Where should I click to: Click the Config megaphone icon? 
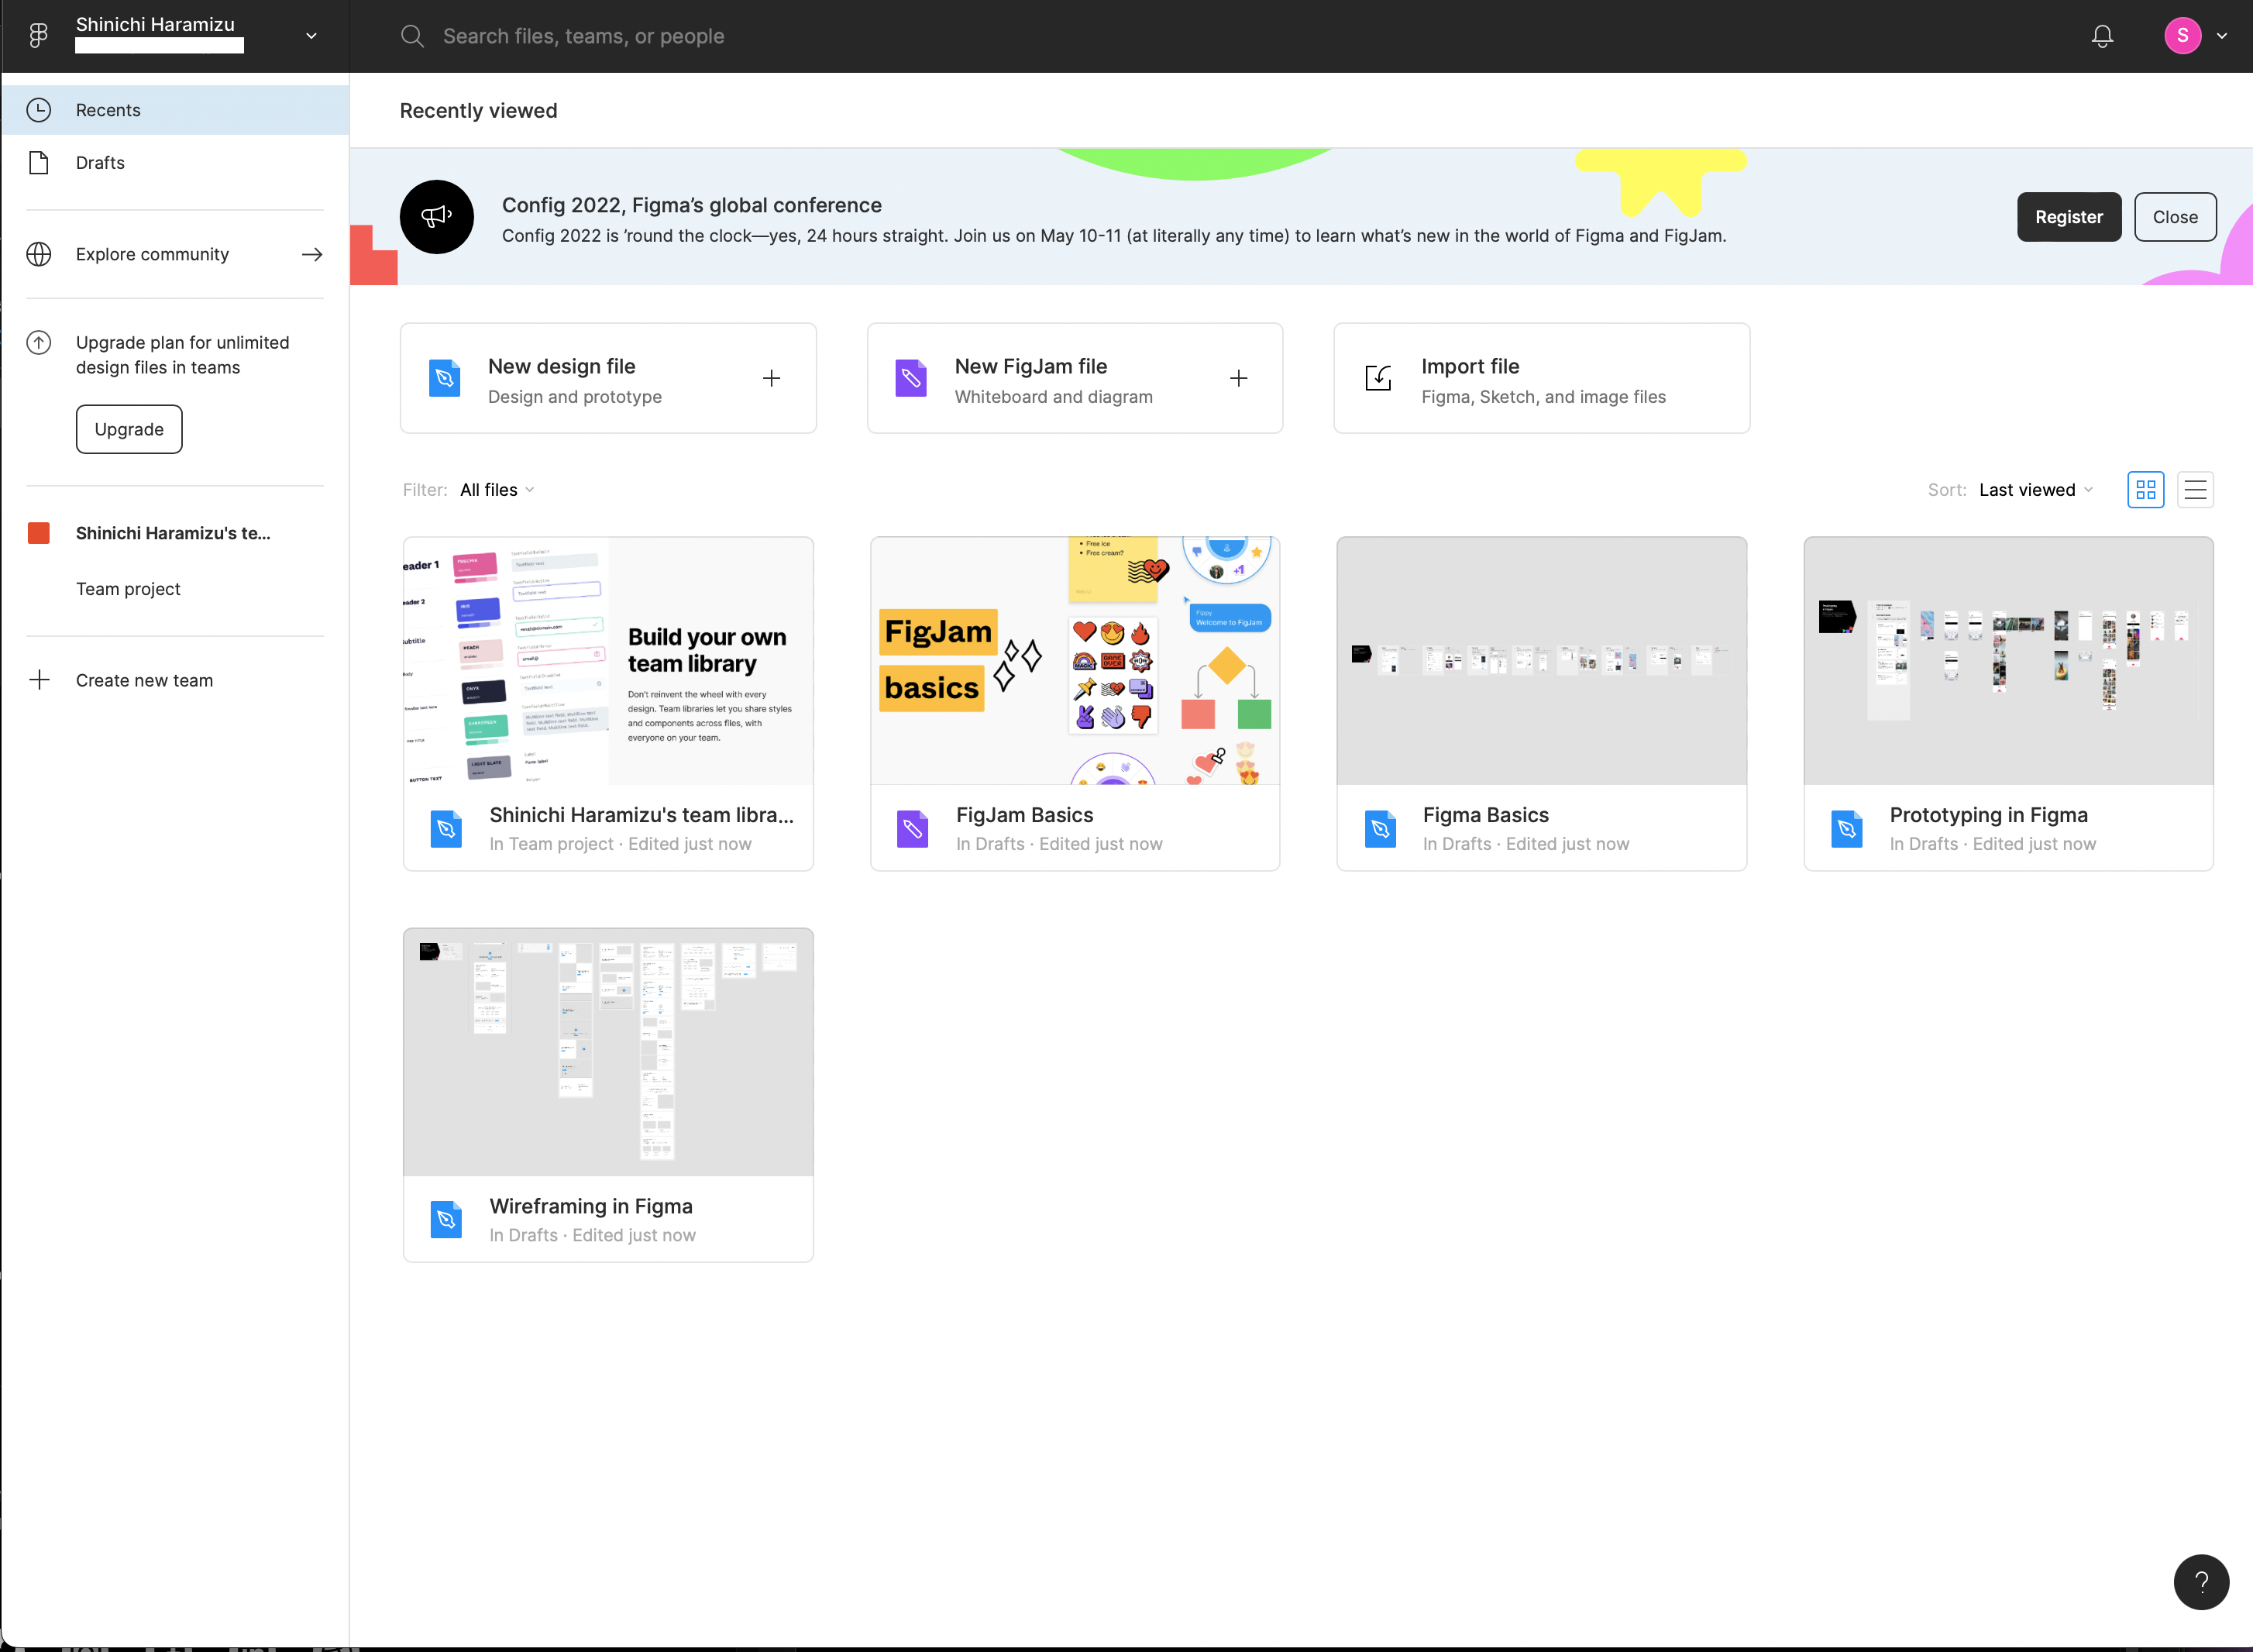(437, 217)
